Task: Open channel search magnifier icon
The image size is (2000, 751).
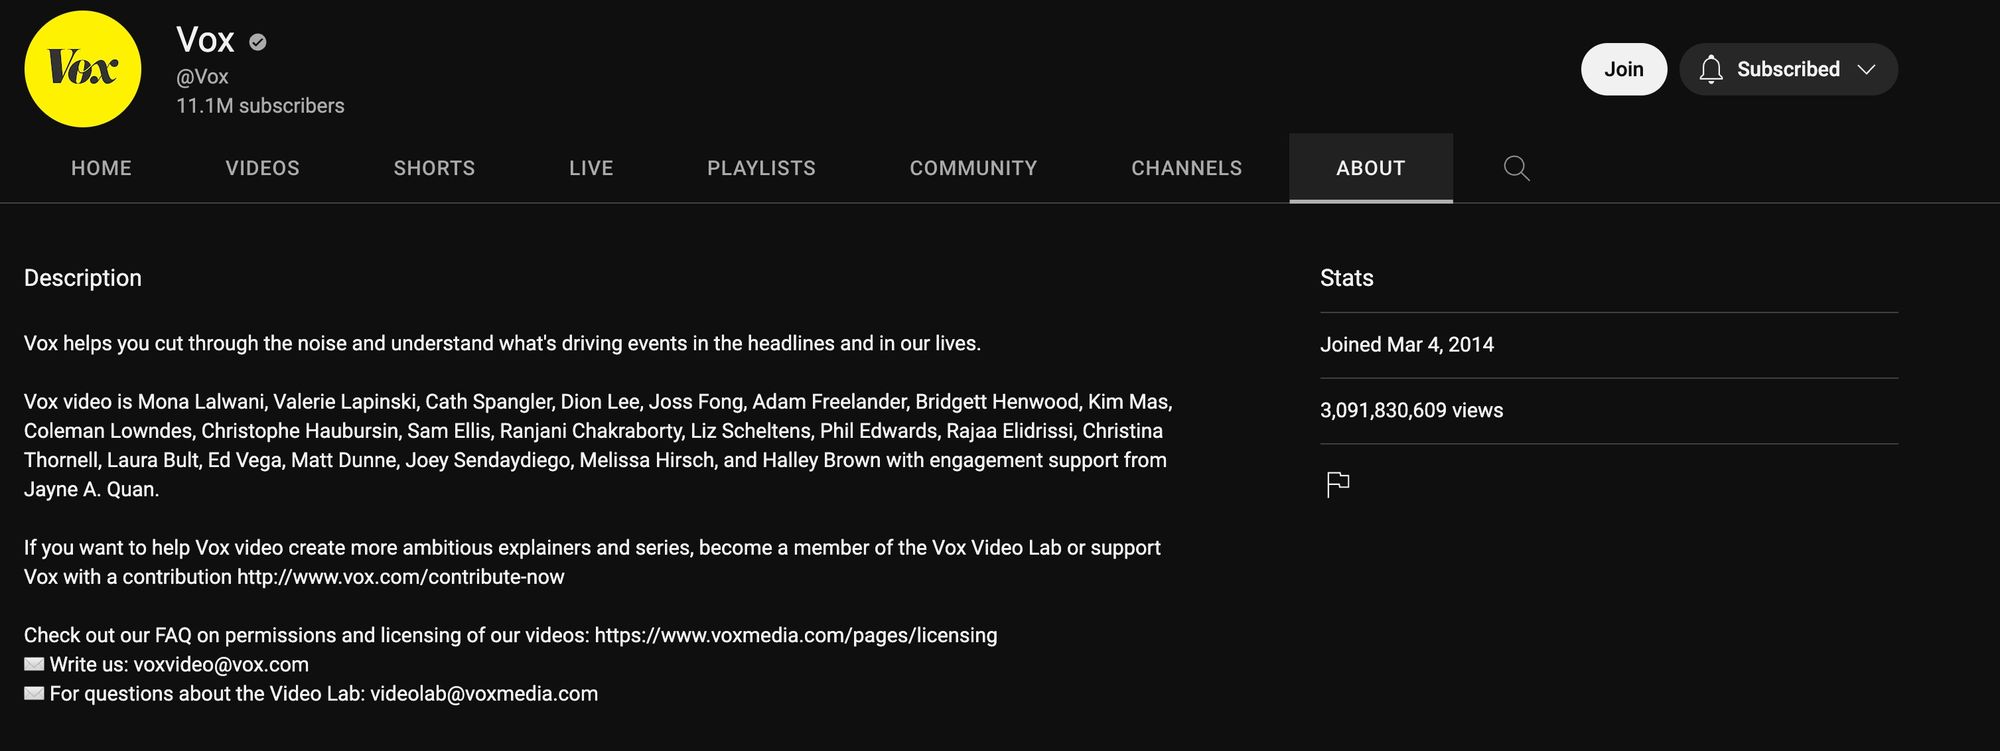Action: point(1516,168)
